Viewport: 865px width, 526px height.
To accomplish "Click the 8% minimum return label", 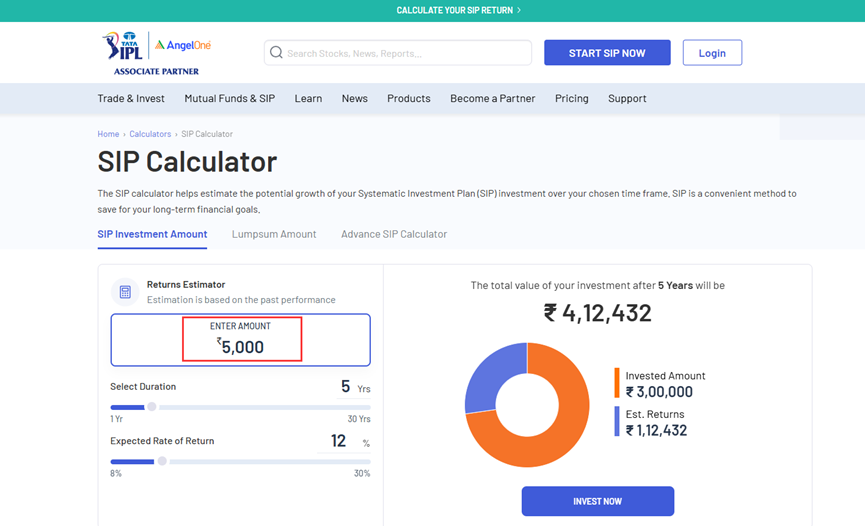I will tap(116, 473).
